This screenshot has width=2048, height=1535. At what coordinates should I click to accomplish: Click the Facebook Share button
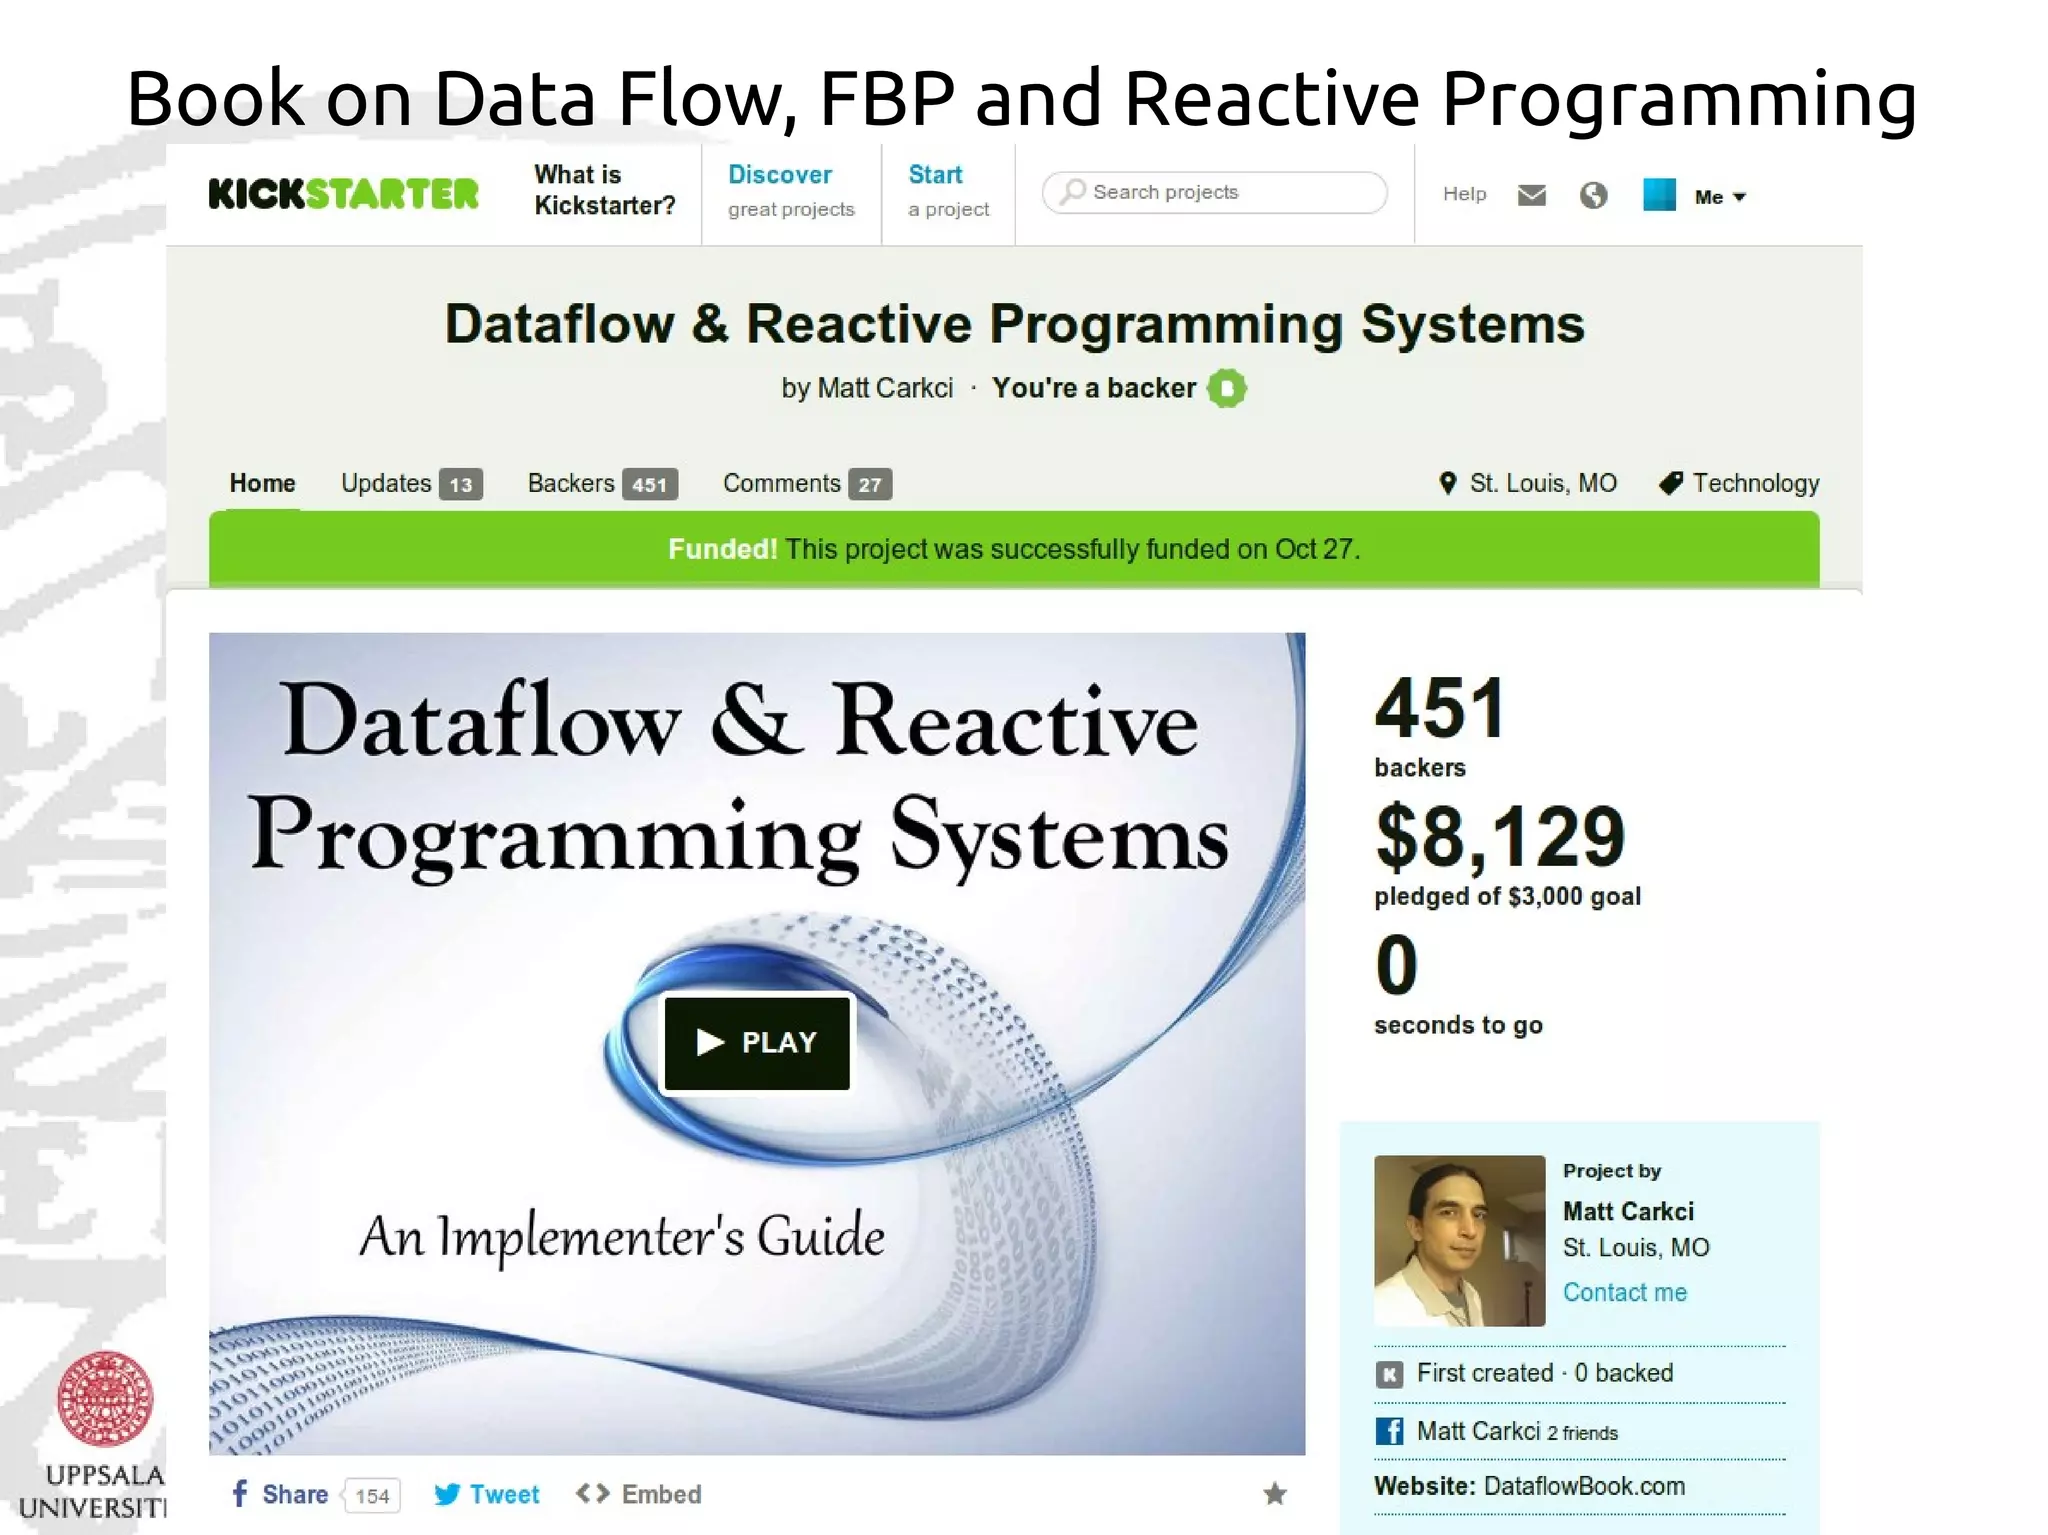(x=280, y=1494)
